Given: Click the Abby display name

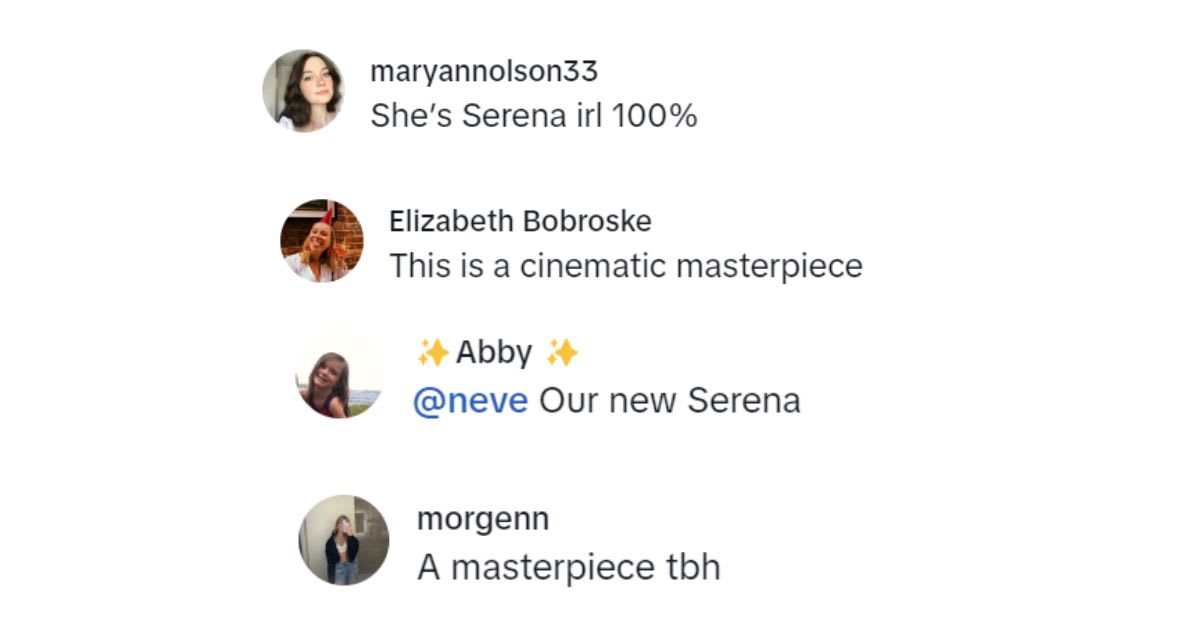Looking at the screenshot, I should 494,353.
